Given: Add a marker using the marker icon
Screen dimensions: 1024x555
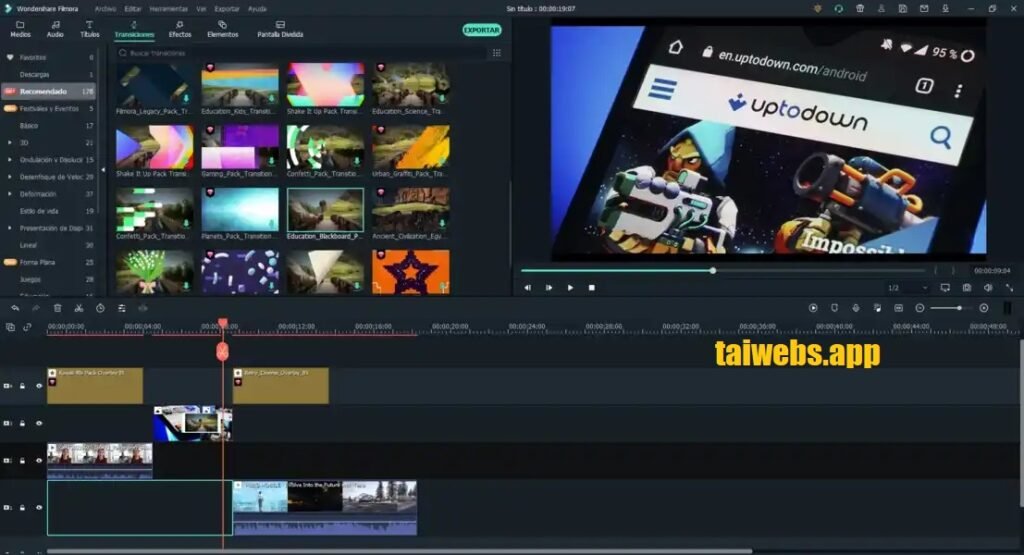Looking at the screenshot, I should [x=835, y=308].
